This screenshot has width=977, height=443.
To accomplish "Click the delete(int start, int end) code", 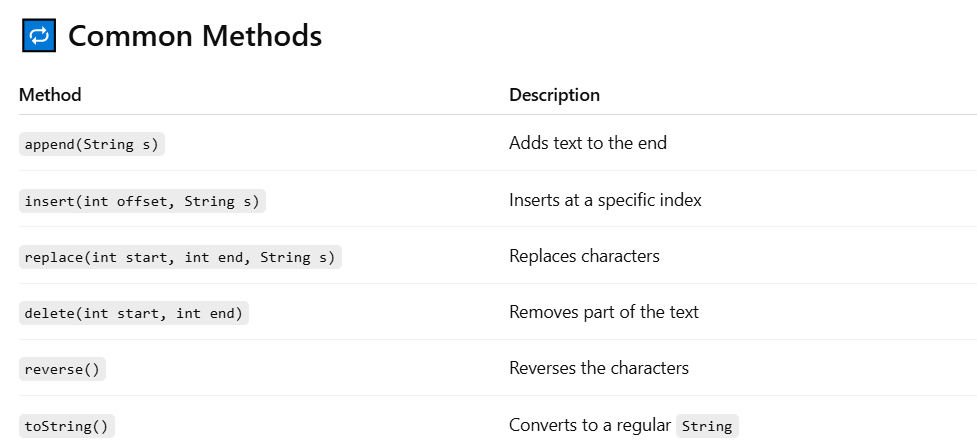I will (x=133, y=313).
